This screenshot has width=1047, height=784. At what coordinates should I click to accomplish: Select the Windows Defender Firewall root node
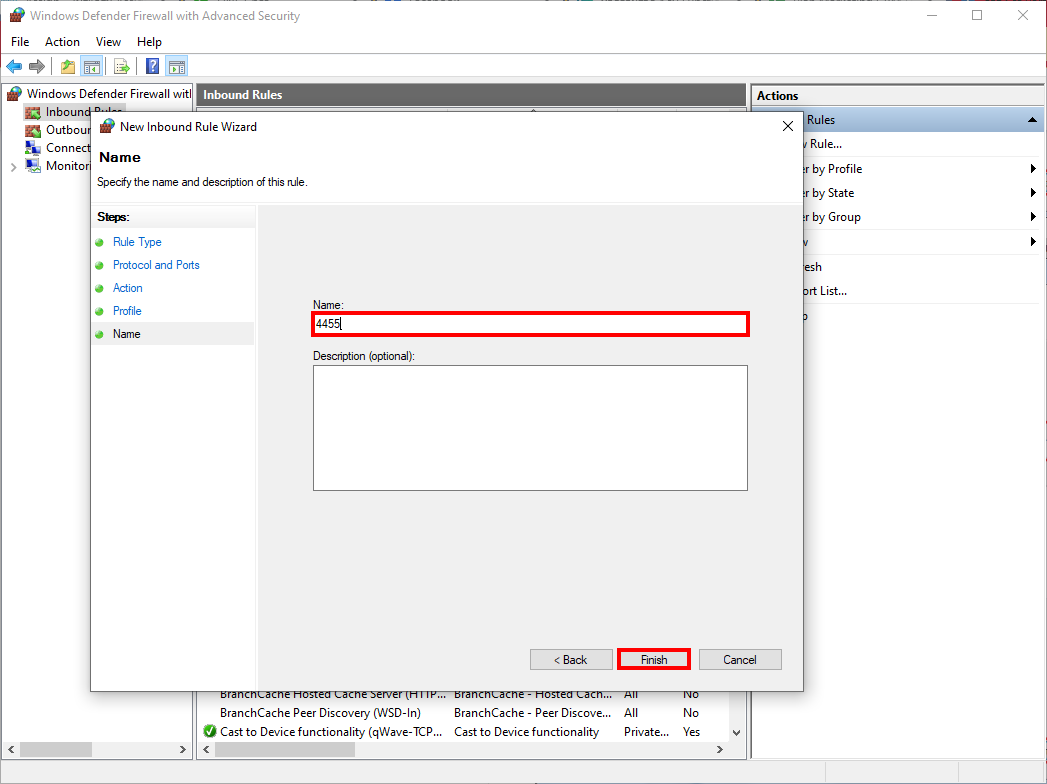click(x=108, y=93)
